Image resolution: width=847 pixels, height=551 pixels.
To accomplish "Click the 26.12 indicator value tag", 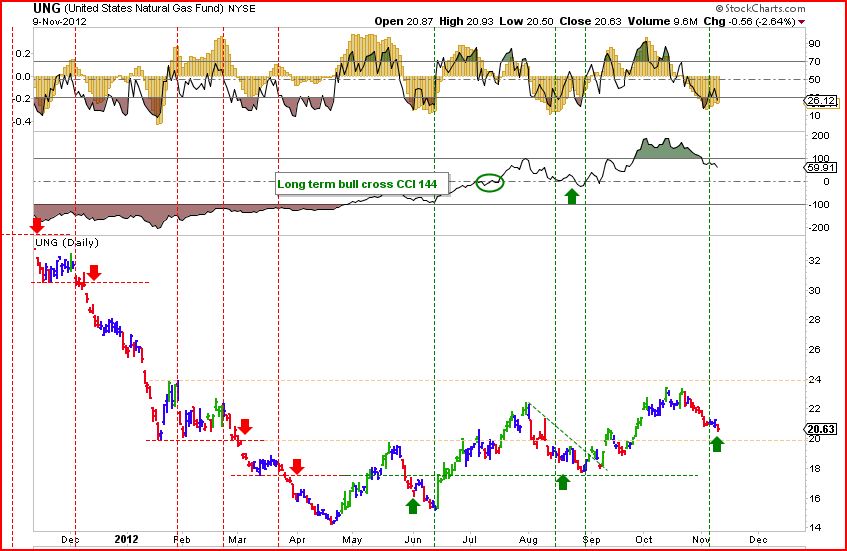I will point(822,100).
